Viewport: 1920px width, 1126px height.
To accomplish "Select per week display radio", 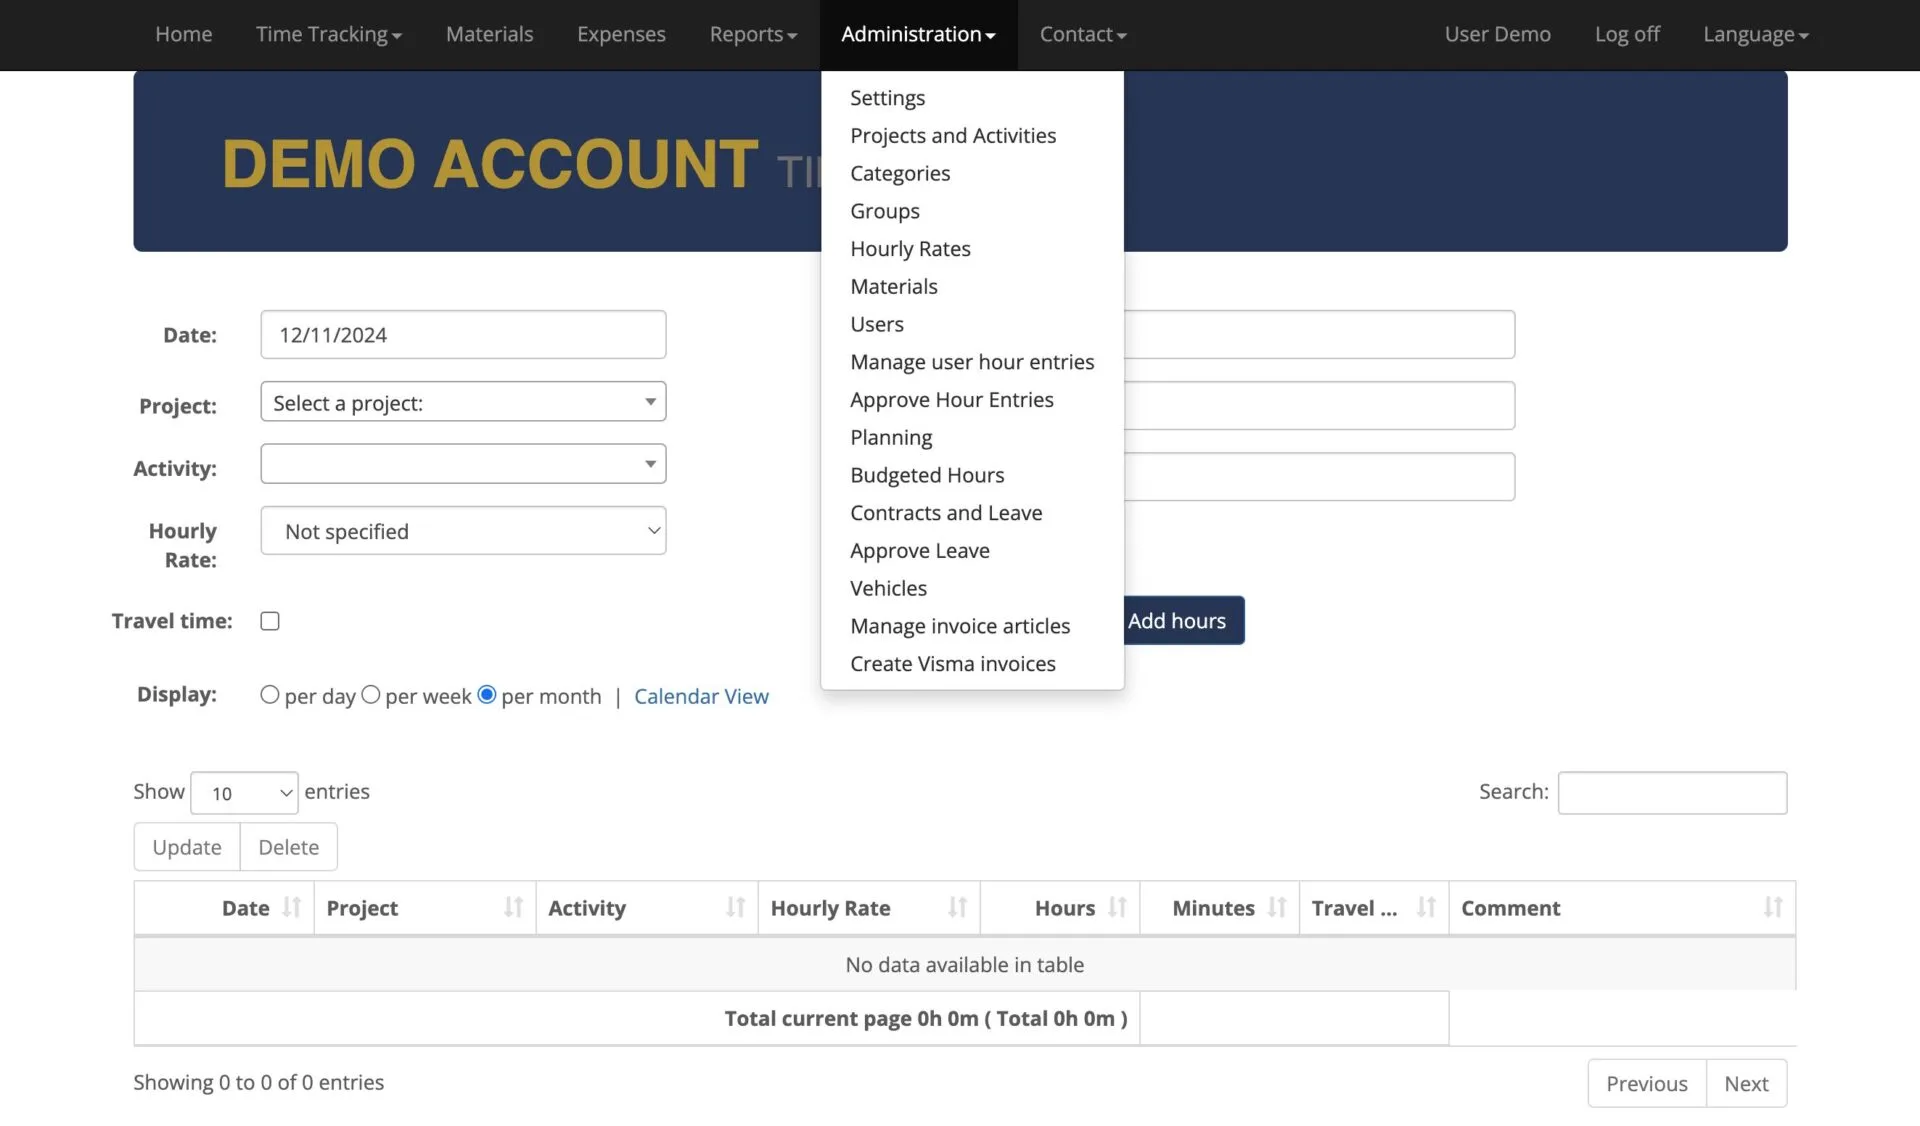I will (x=371, y=694).
